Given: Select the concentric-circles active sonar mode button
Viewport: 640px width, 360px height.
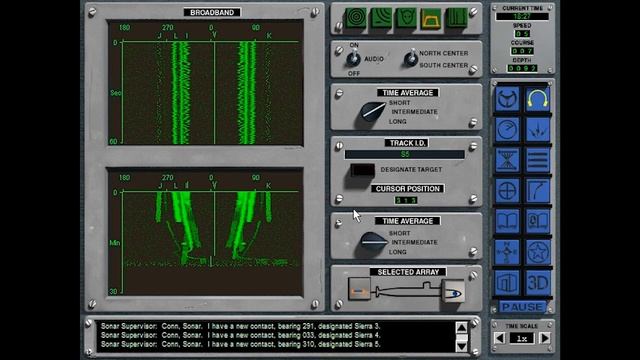Looking at the screenshot, I should 356,18.
